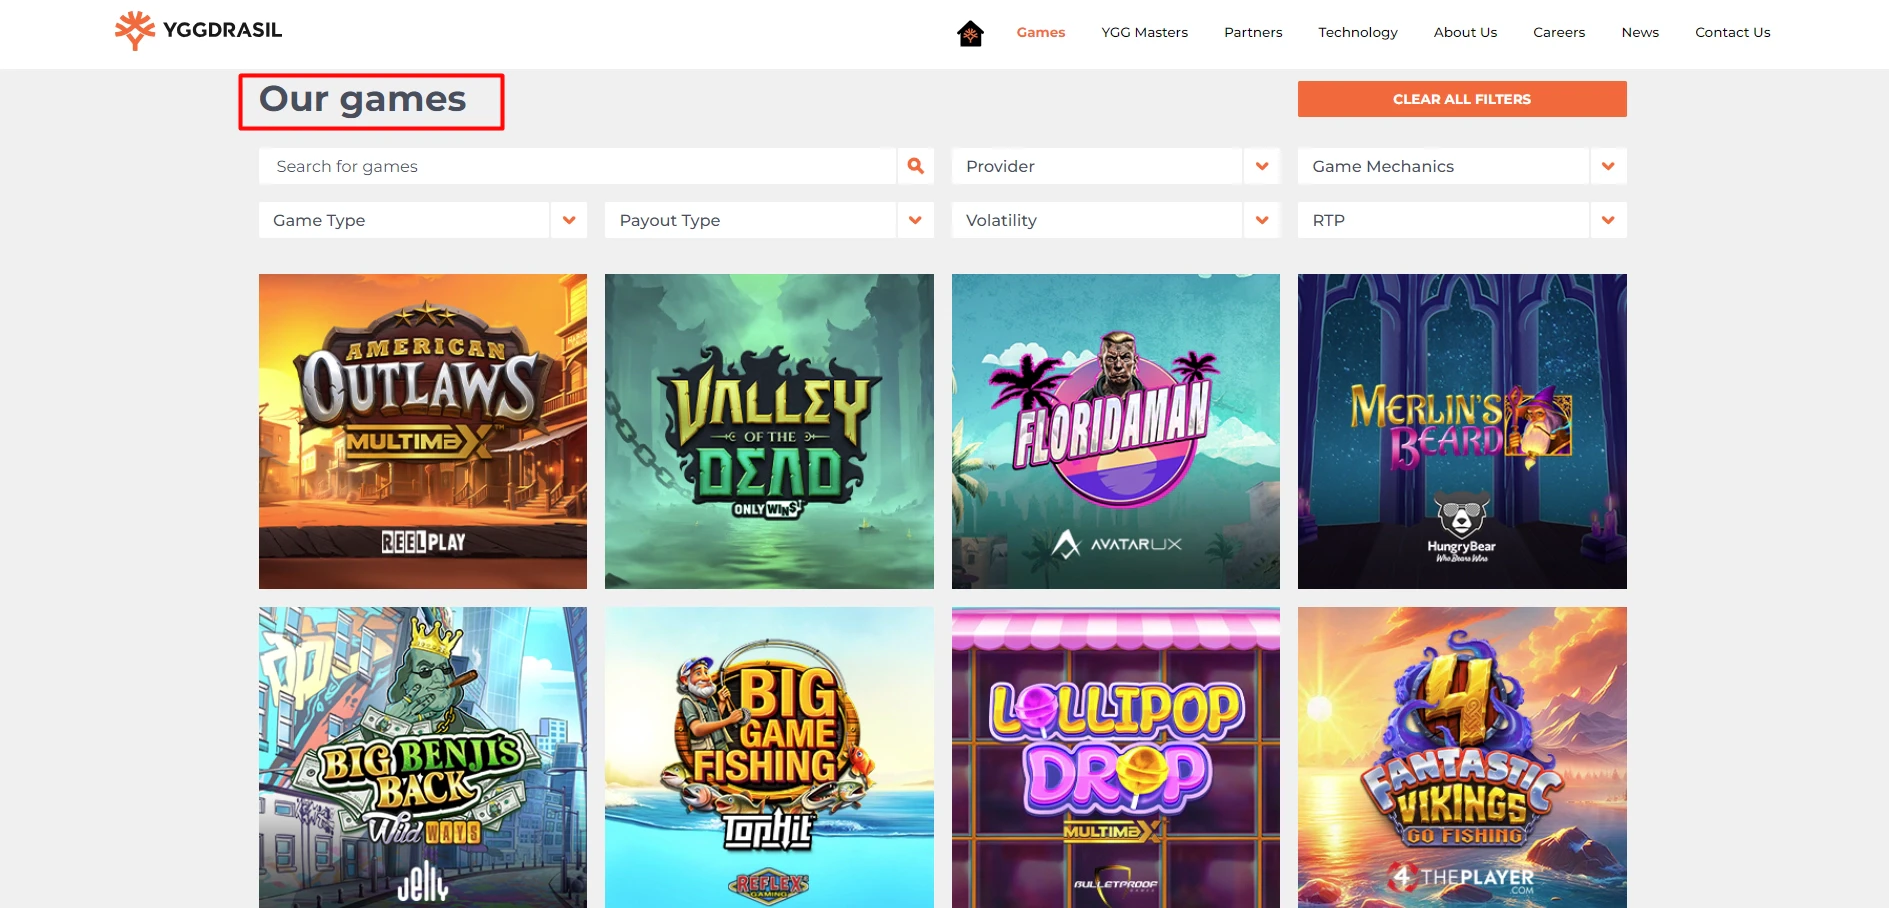This screenshot has width=1889, height=908.
Task: Visit the Careers page link
Action: coord(1559,32)
